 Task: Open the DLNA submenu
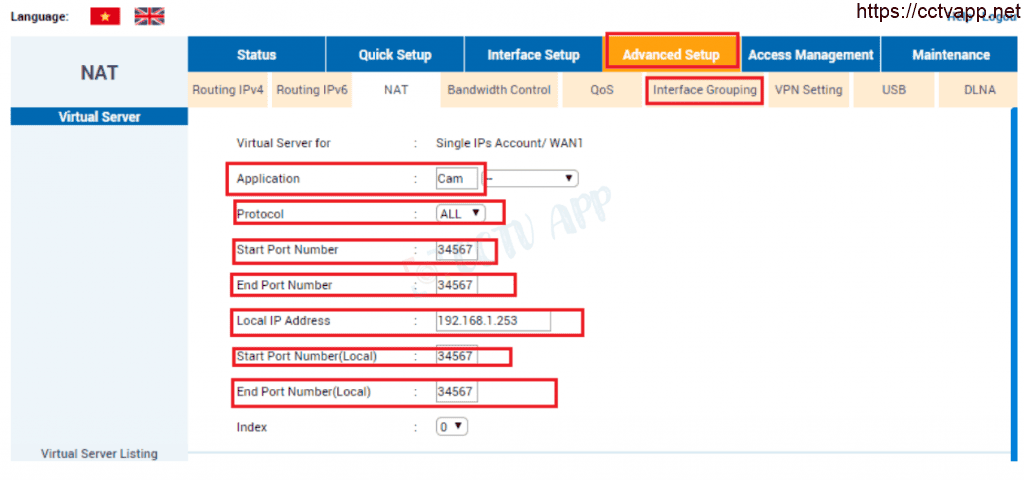(979, 90)
